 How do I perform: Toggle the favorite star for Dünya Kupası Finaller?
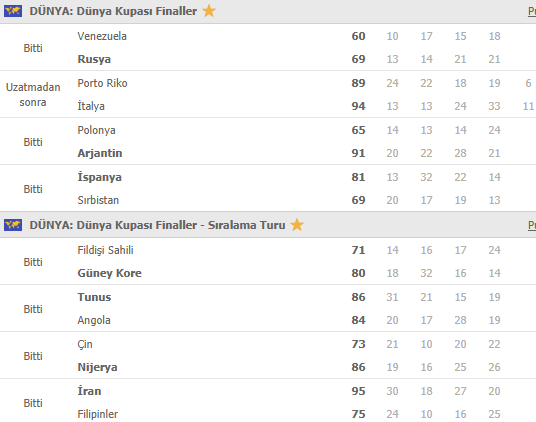pyautogui.click(x=209, y=11)
